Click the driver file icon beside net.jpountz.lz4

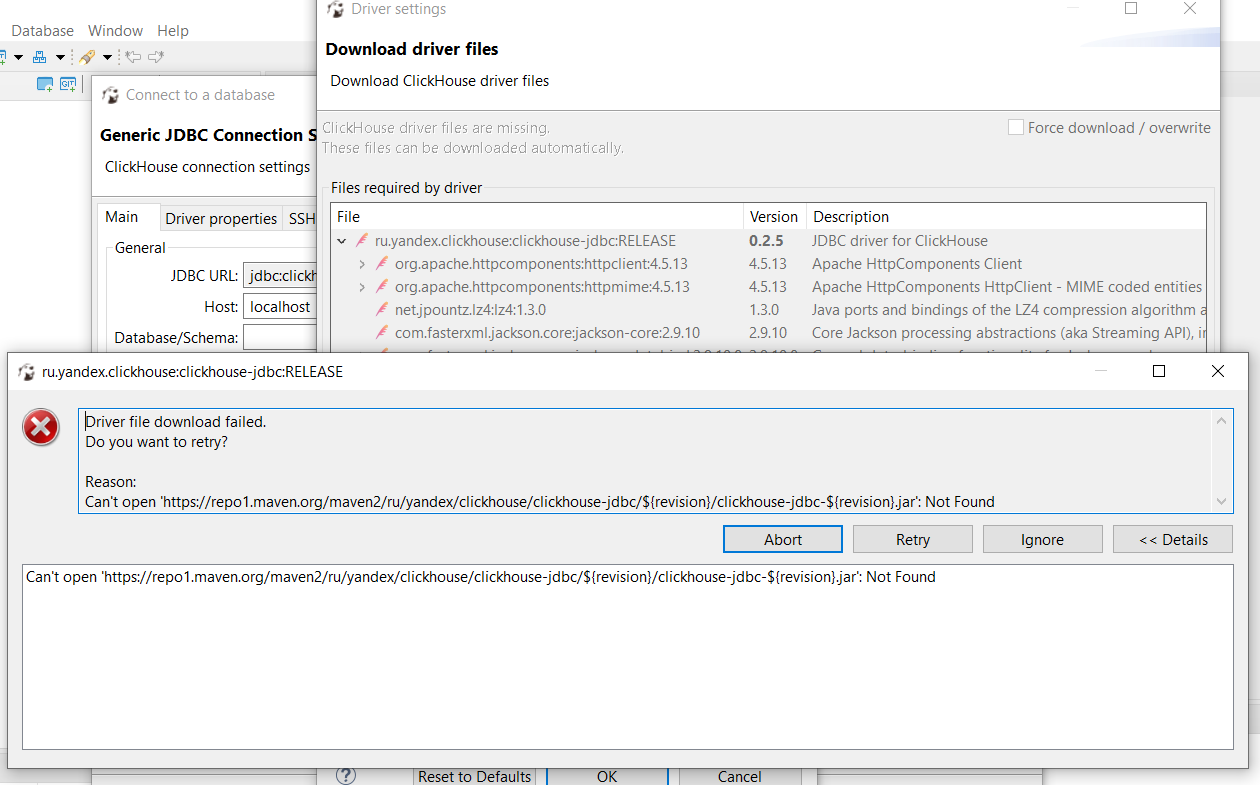tap(381, 309)
